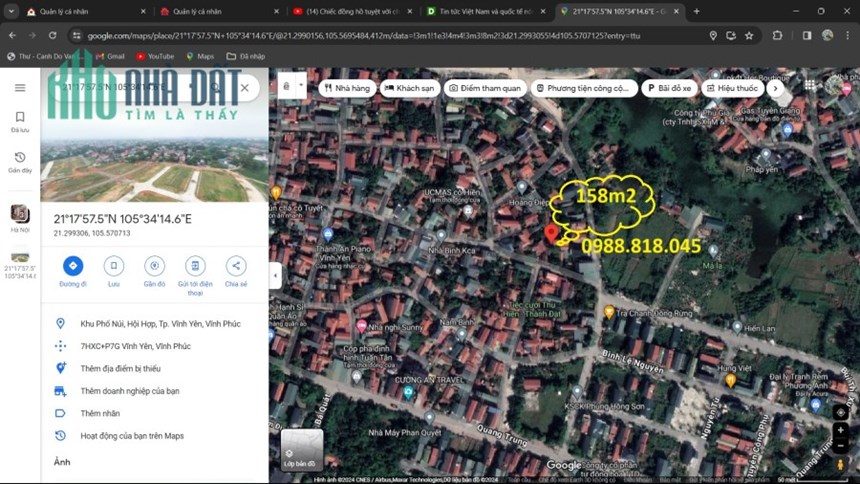
Task: Select the Hiệu thuốc filter chip
Action: tap(732, 88)
